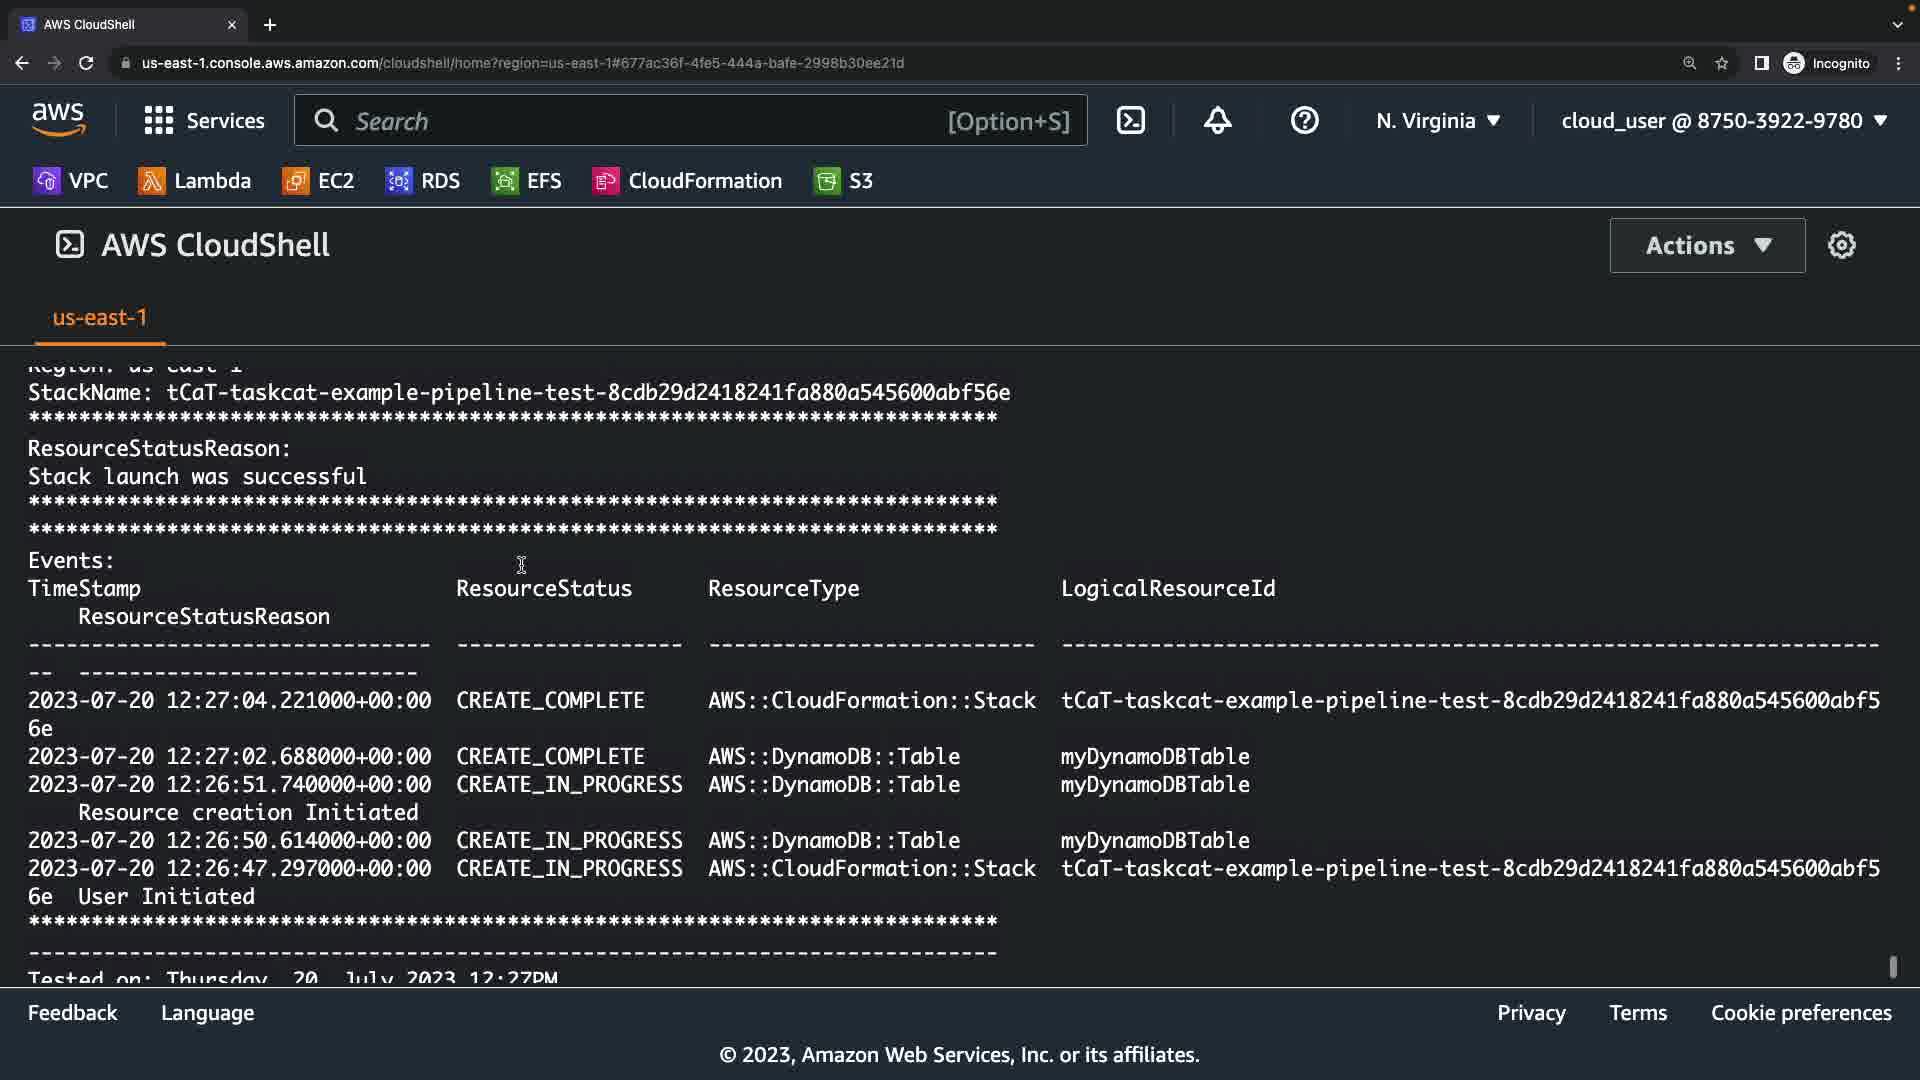Click the Feedback link in footer
This screenshot has width=1920, height=1080.
coord(72,1012)
